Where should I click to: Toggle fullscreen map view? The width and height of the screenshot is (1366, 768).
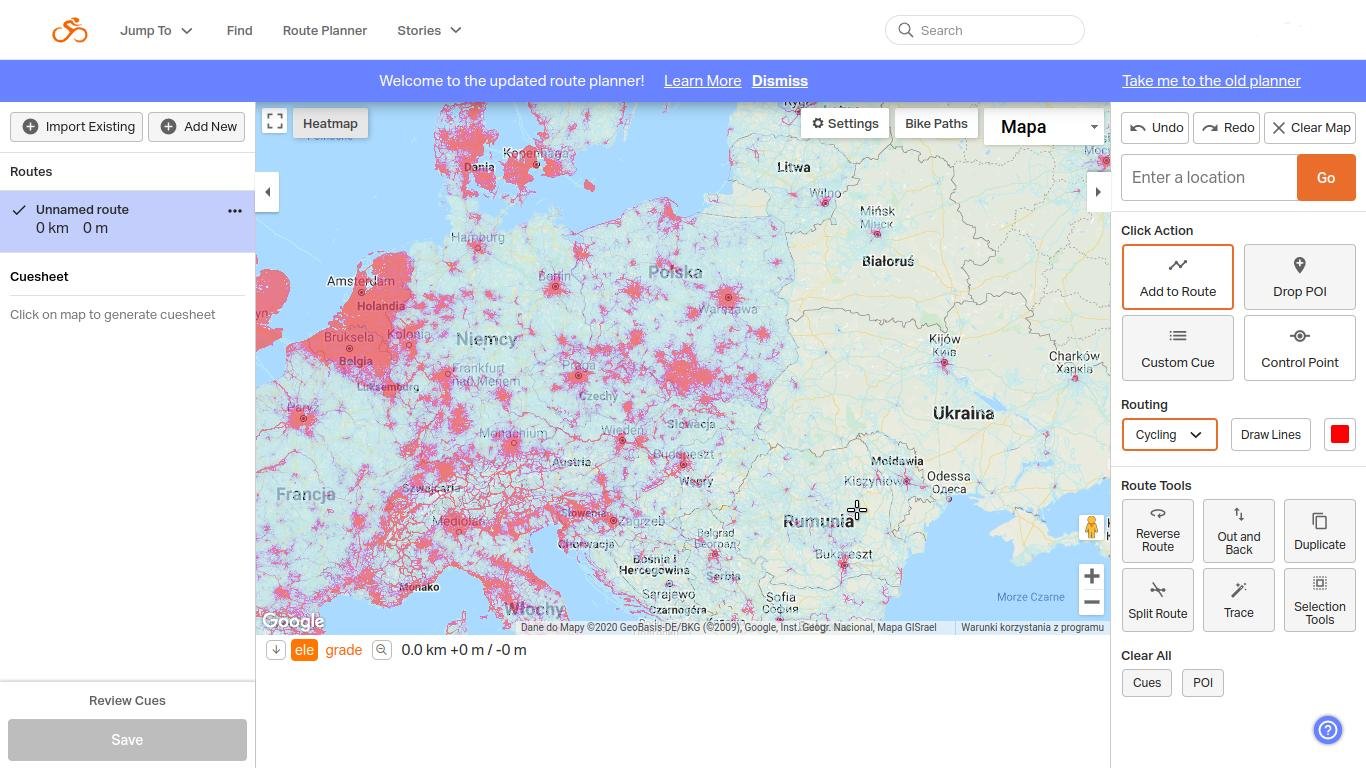coord(274,122)
